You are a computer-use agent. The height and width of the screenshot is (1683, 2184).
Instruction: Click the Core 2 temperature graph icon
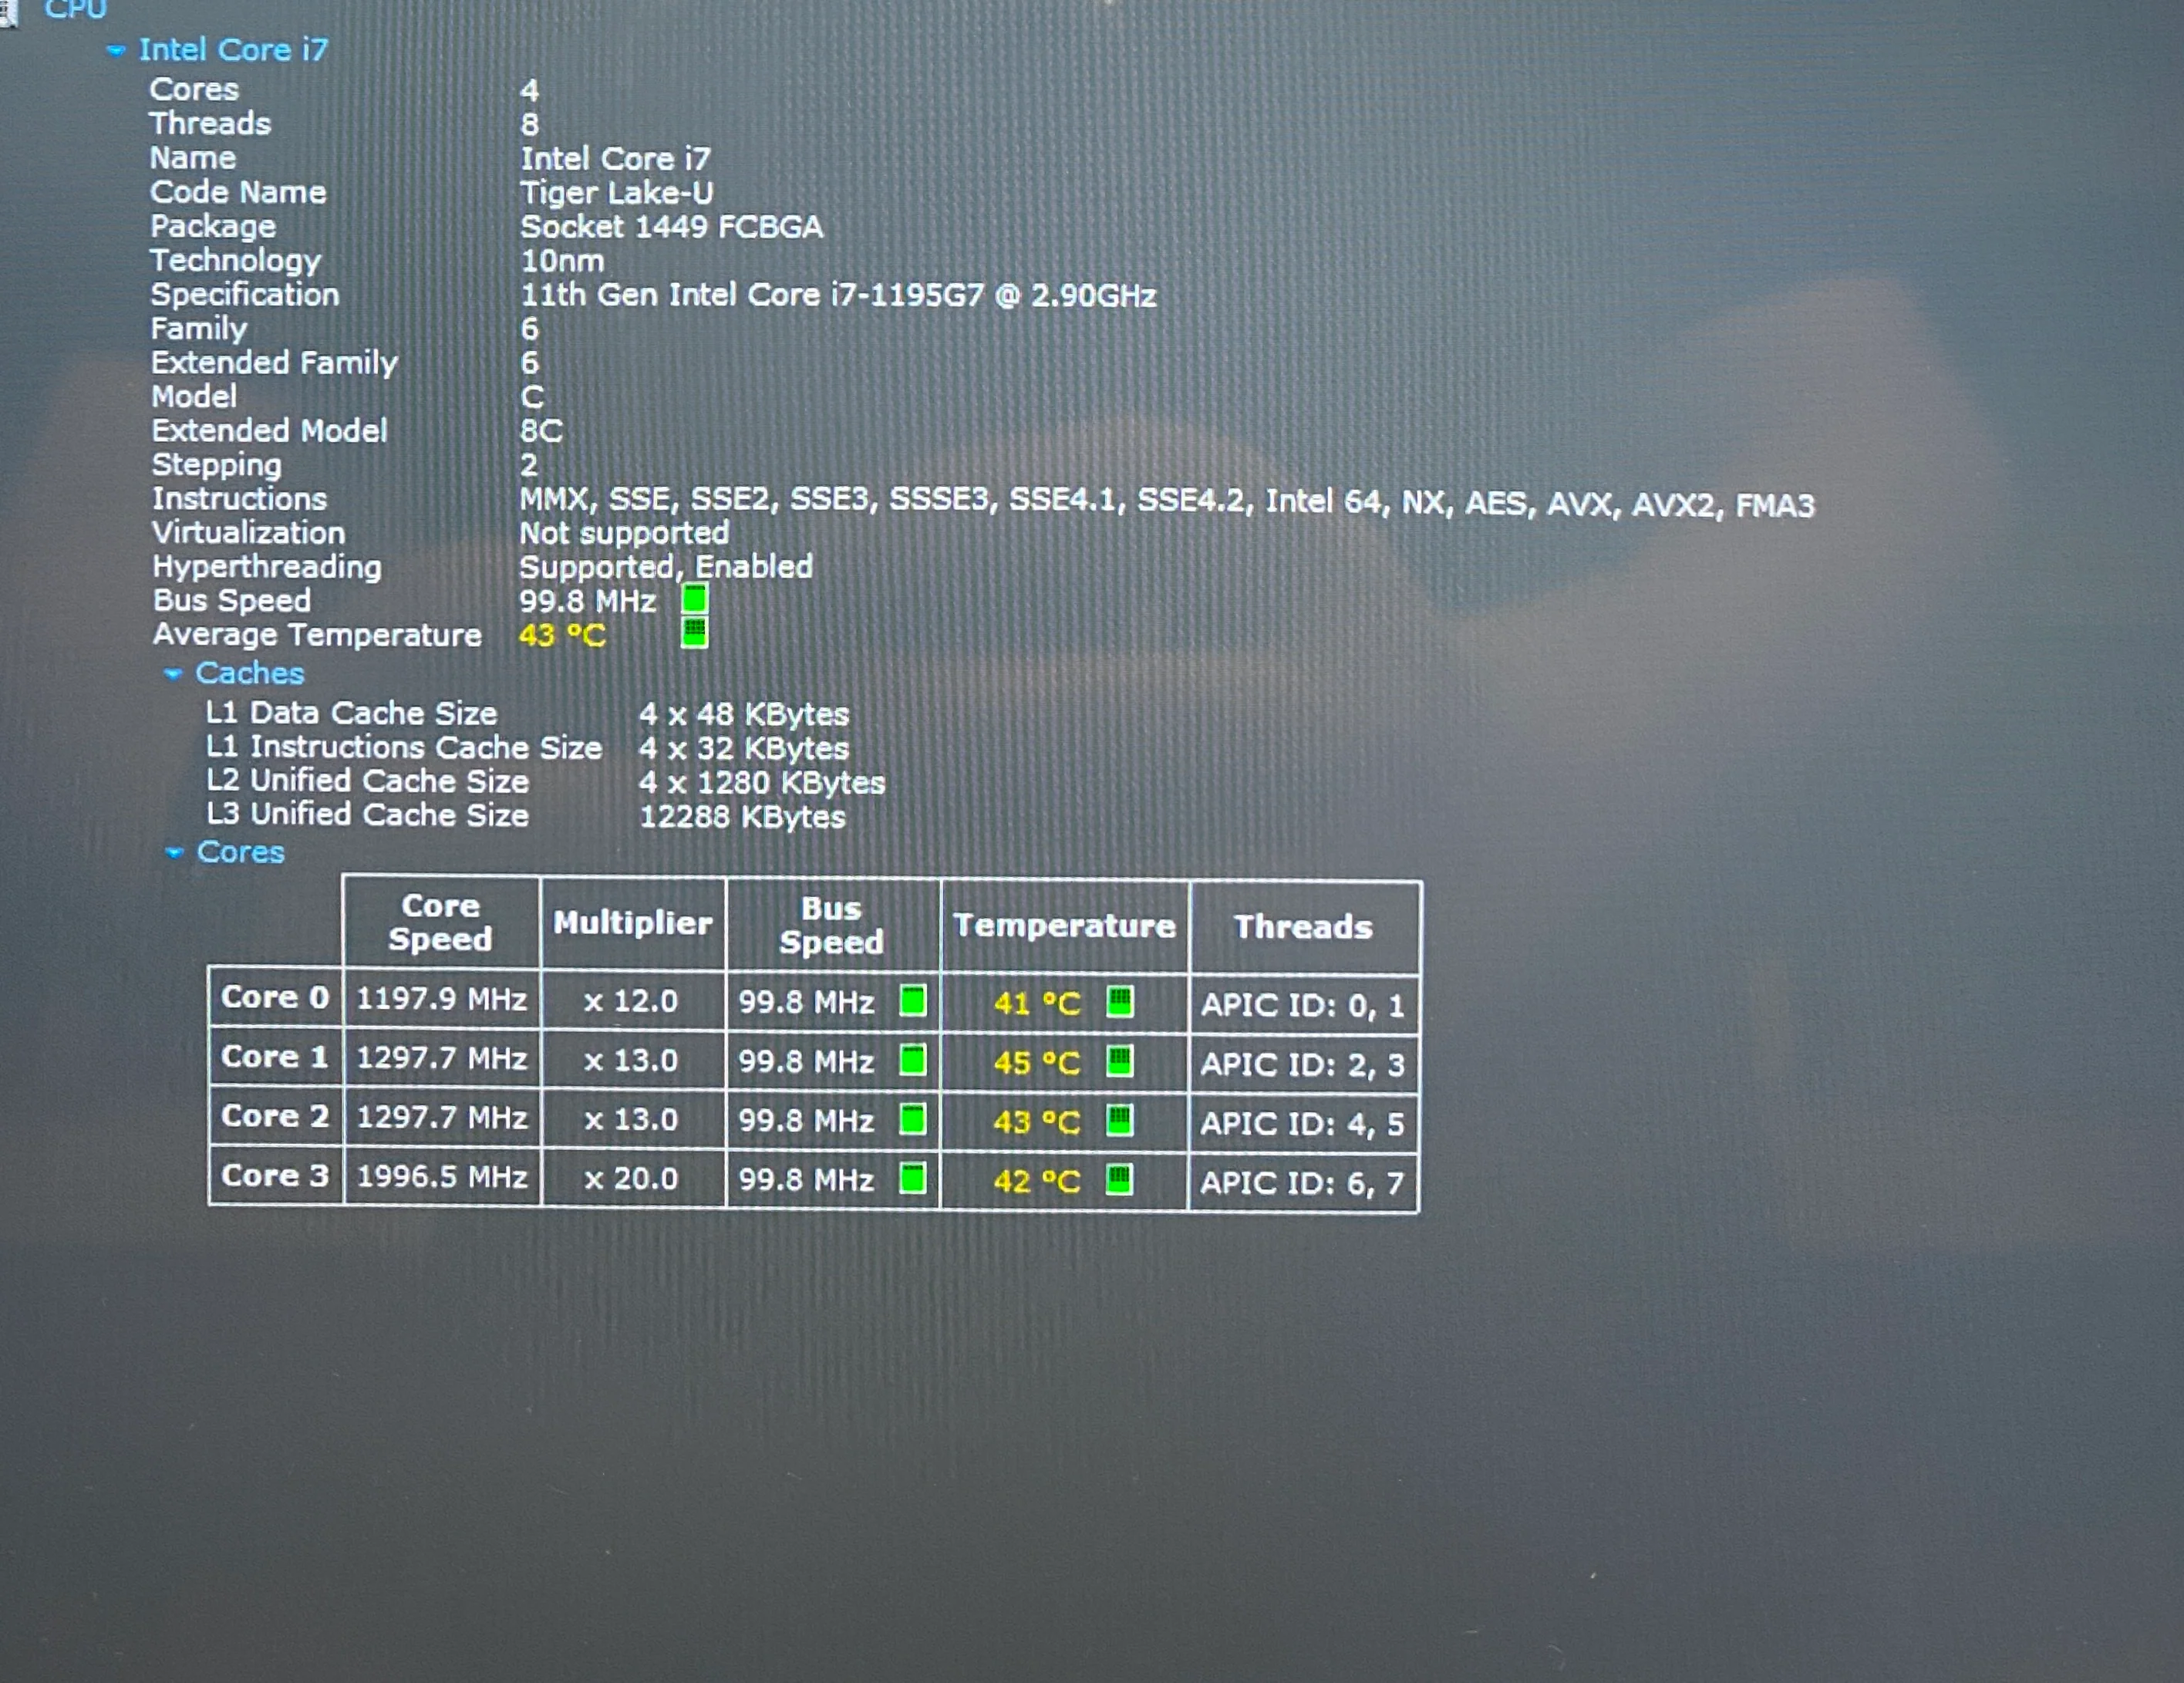coord(1120,1120)
